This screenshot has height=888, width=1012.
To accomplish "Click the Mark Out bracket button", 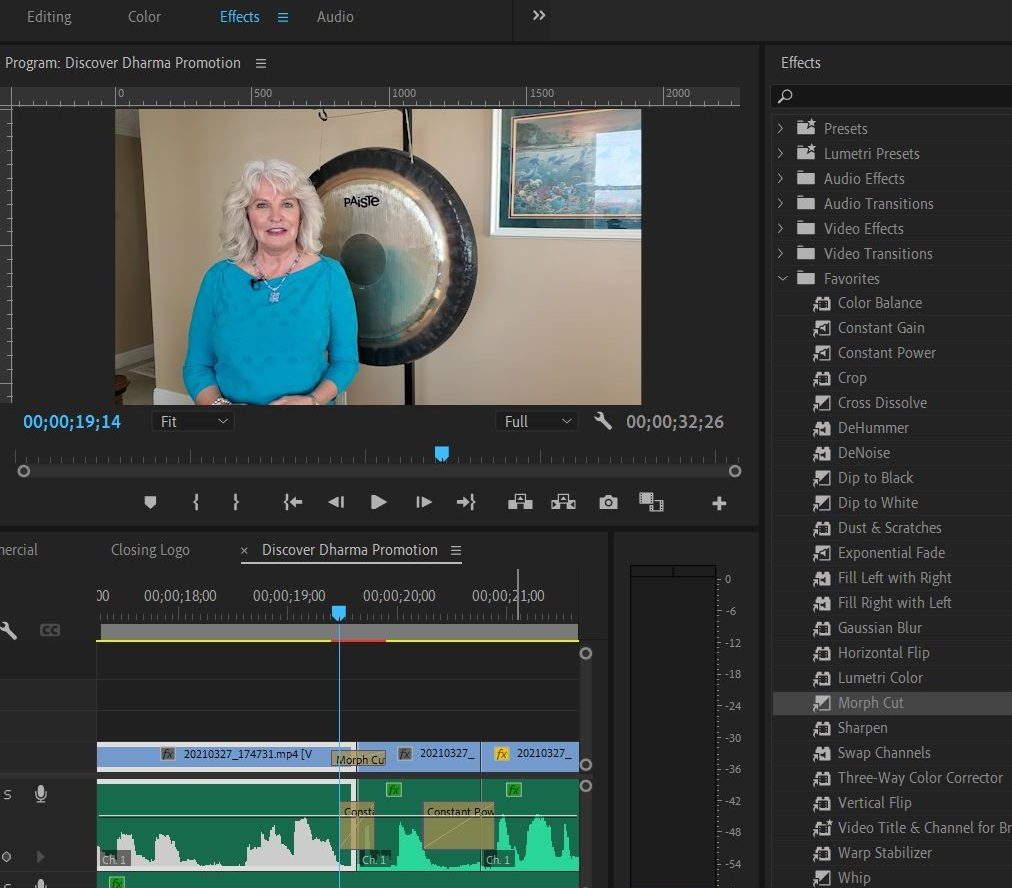I will (236, 502).
